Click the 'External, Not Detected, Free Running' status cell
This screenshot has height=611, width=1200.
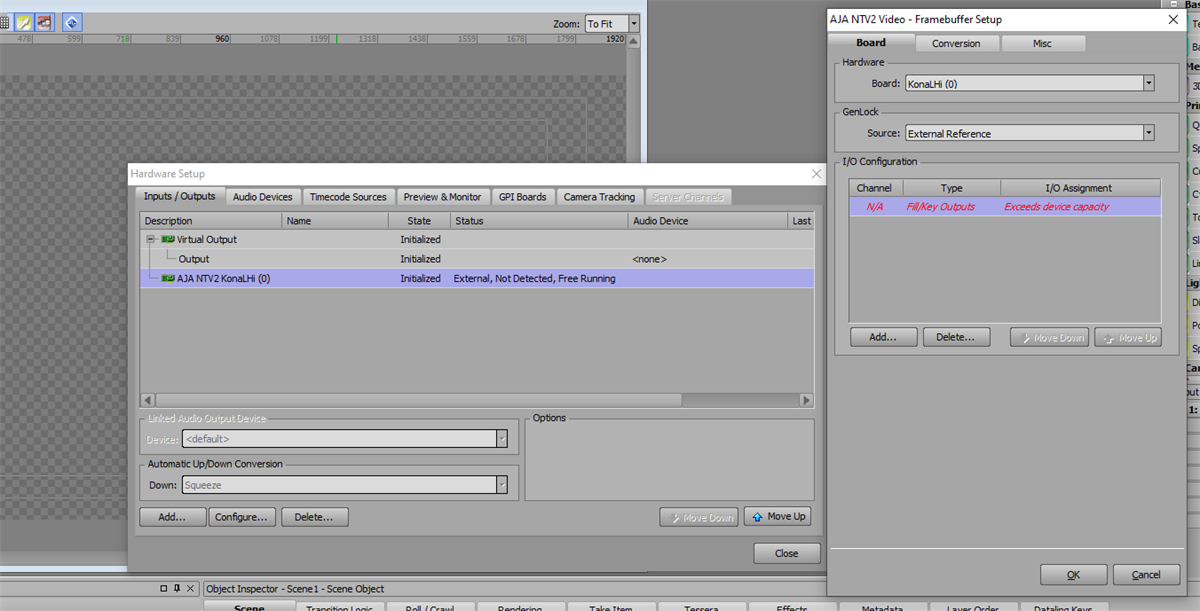tap(534, 279)
